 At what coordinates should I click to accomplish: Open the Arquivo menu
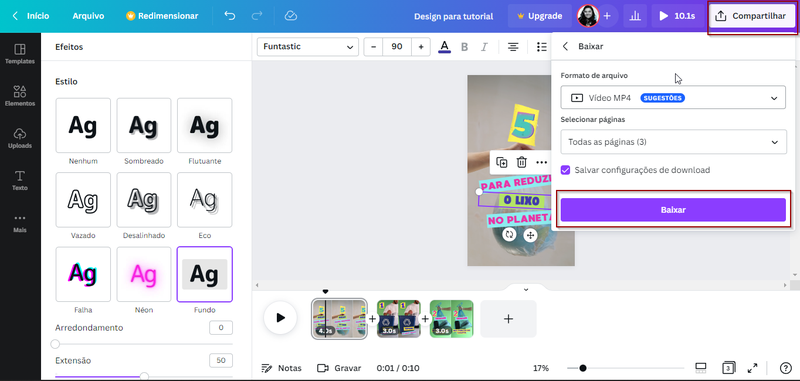coord(88,16)
